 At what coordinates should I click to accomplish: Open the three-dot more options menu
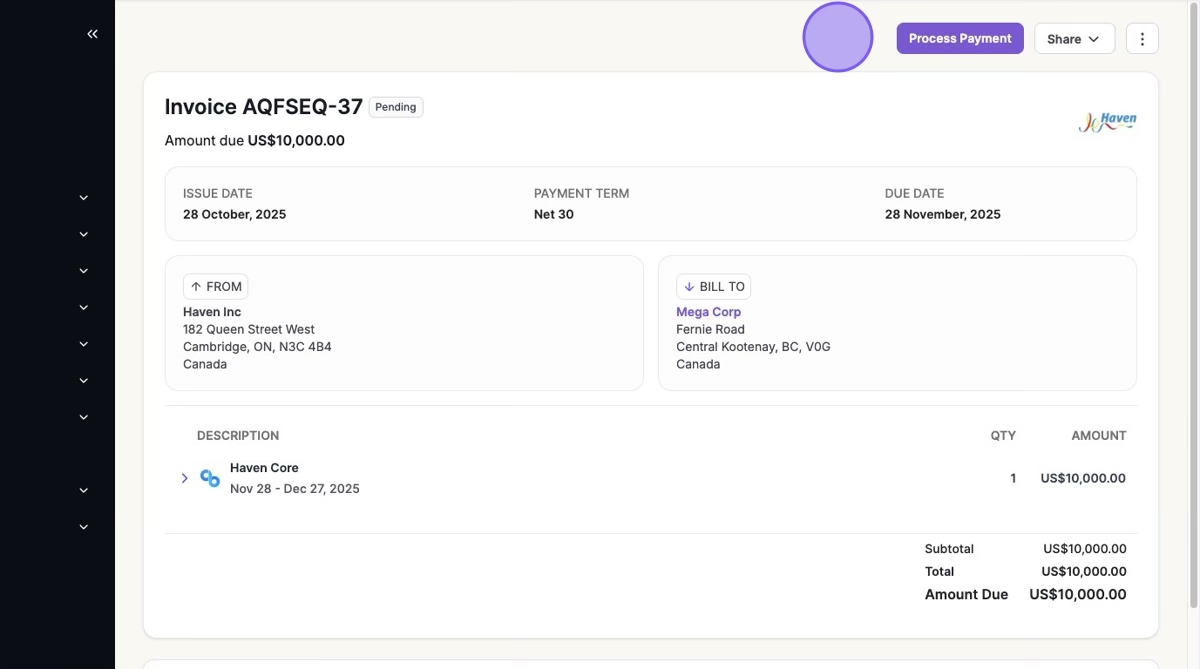point(1142,39)
